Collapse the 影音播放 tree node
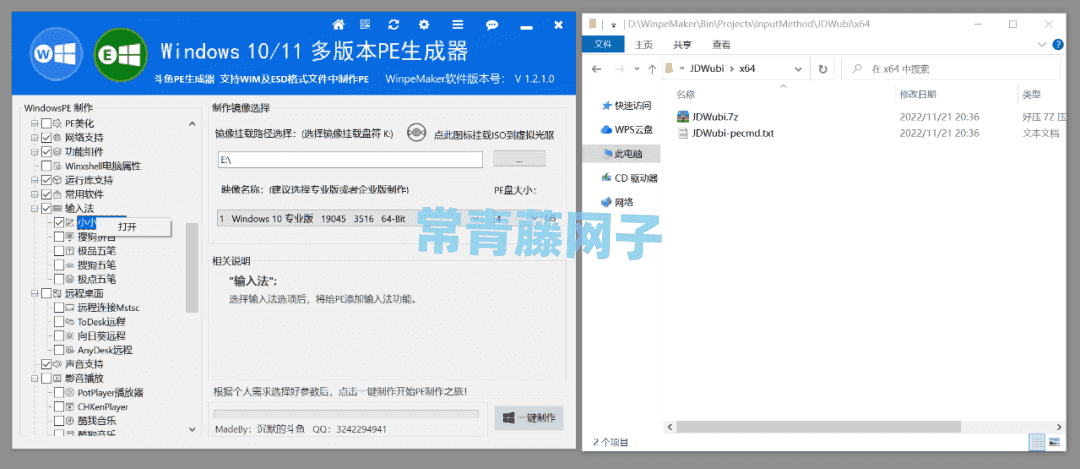The width and height of the screenshot is (1080, 469). tap(34, 378)
